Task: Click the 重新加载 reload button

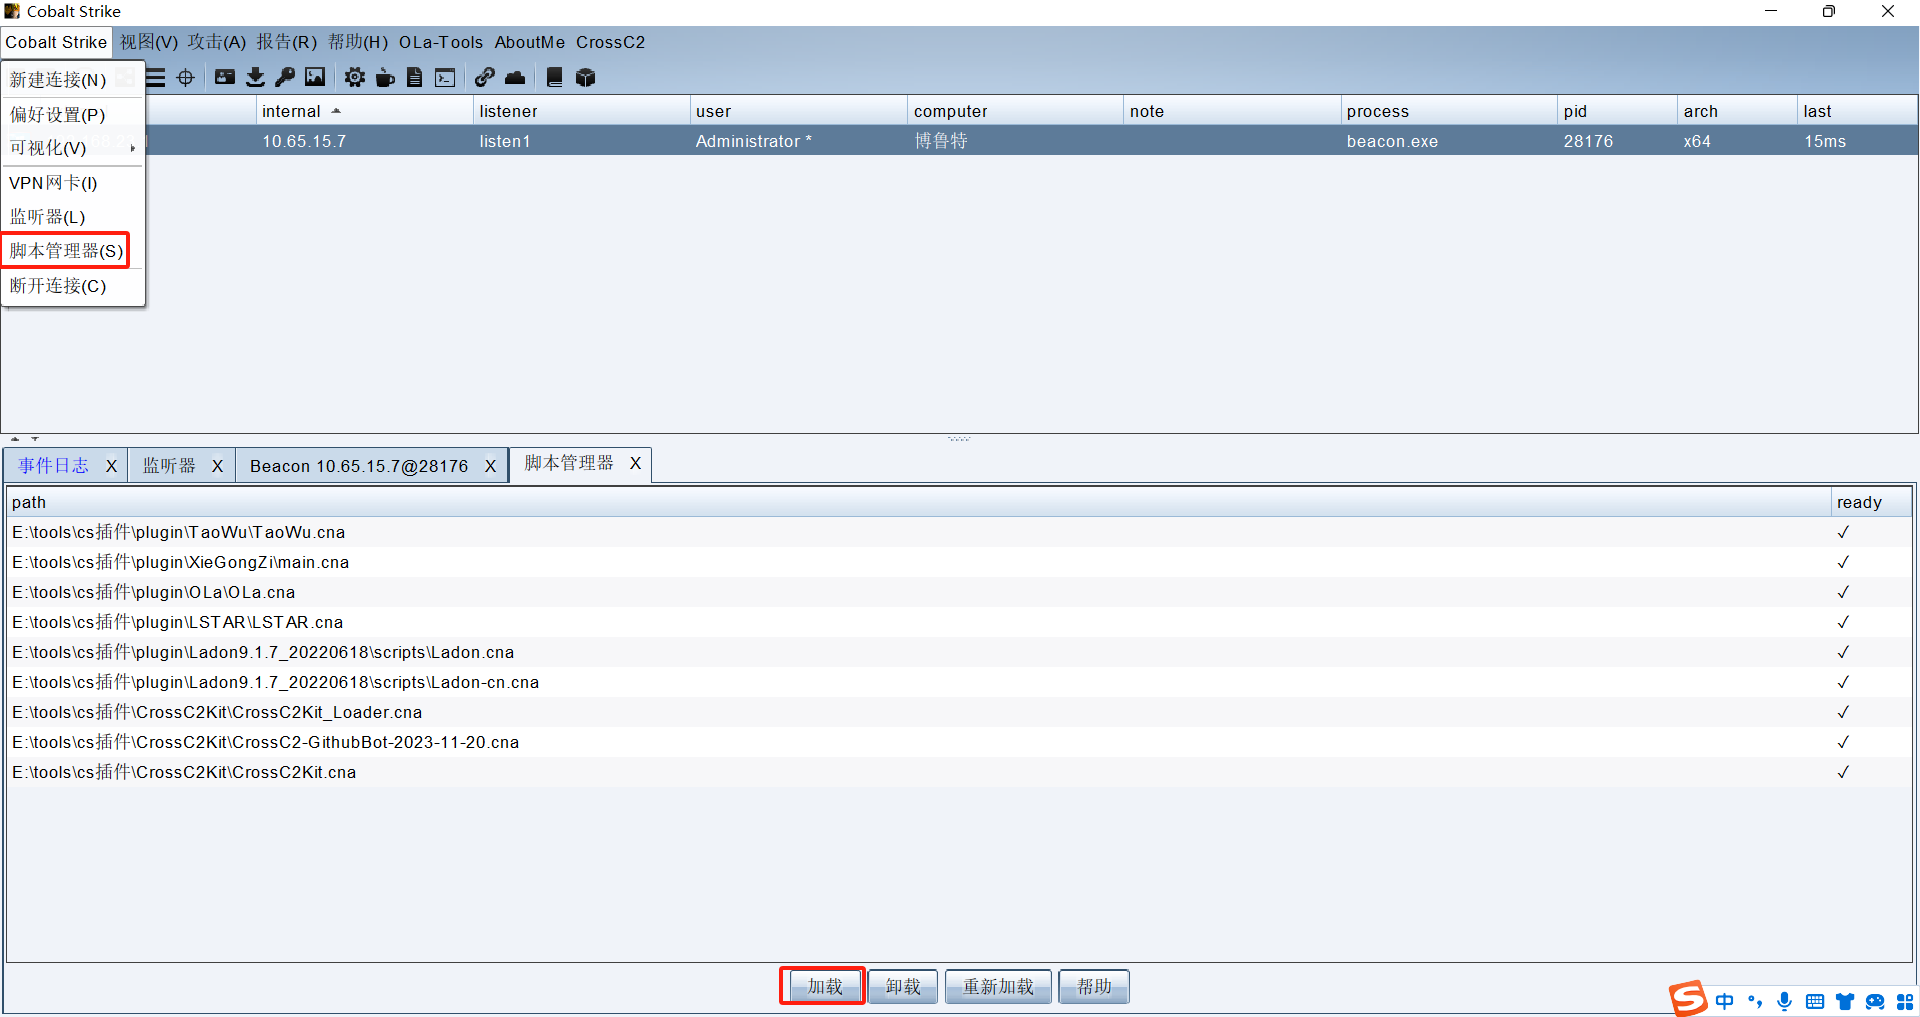Action: pyautogui.click(x=998, y=987)
